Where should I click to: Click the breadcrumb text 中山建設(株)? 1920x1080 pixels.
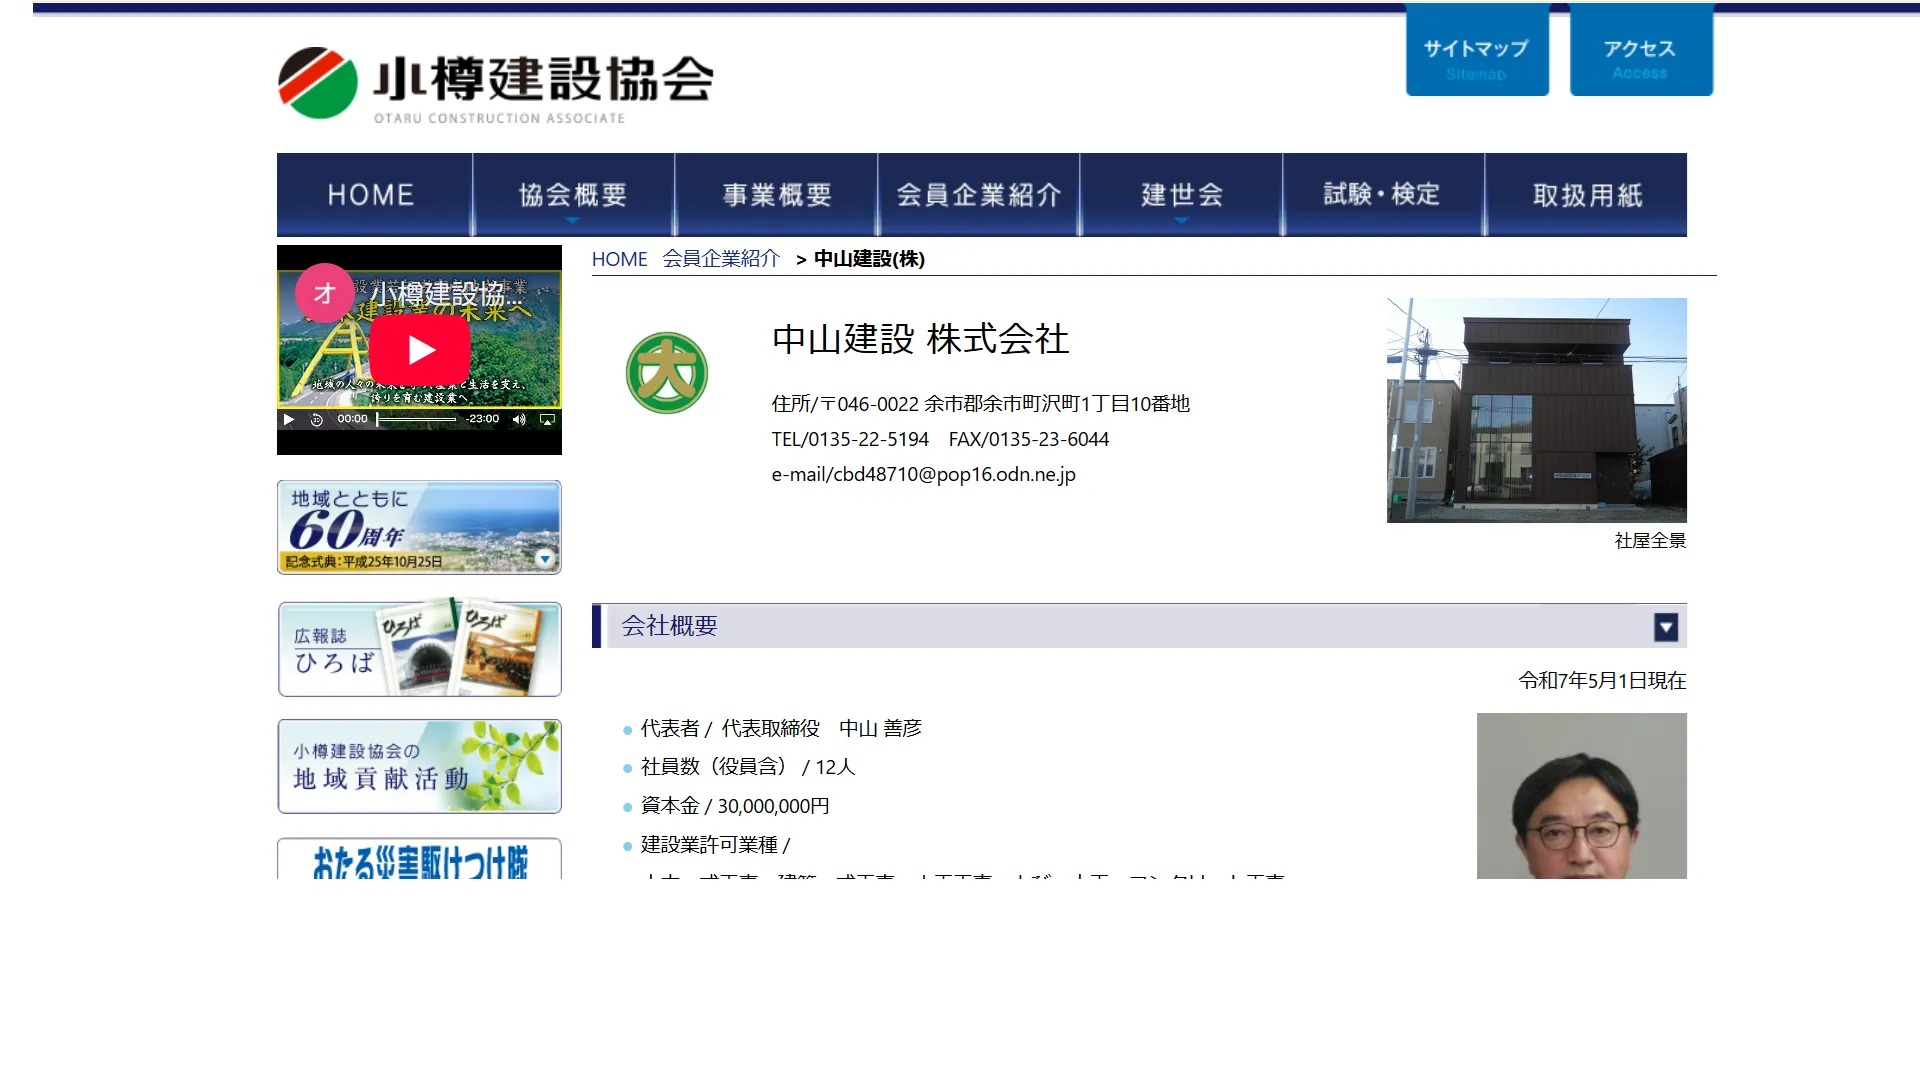click(x=869, y=259)
